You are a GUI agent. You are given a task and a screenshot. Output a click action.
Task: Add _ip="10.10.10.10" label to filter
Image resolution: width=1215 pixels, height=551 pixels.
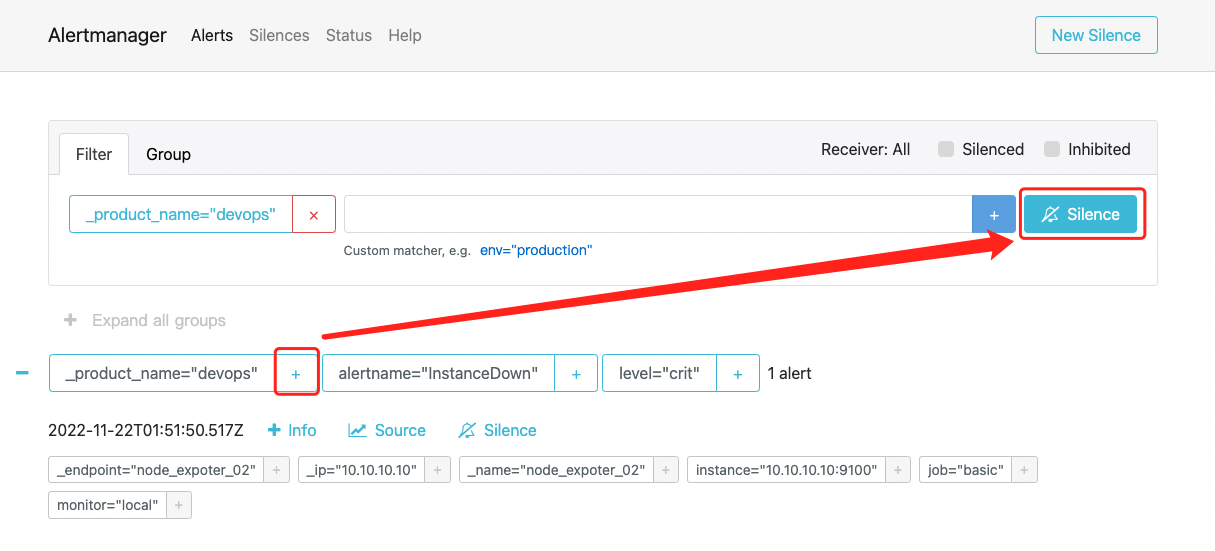click(x=438, y=470)
